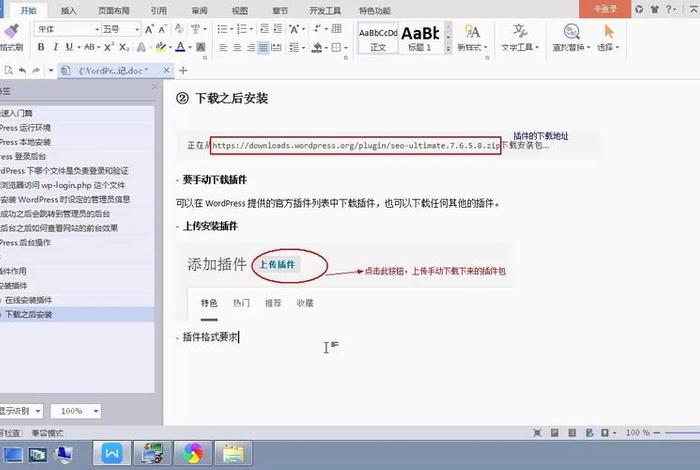The width and height of the screenshot is (700, 470).
Task: Click Increase Indent icon
Action: pyautogui.click(x=278, y=29)
